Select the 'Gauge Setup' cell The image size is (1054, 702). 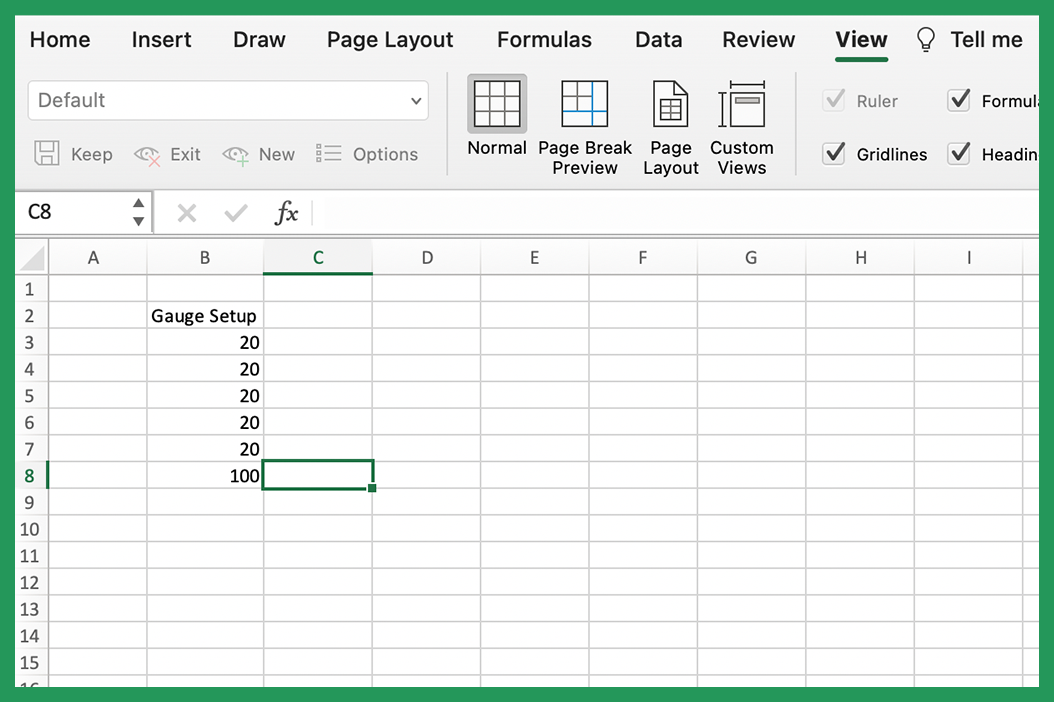point(205,315)
